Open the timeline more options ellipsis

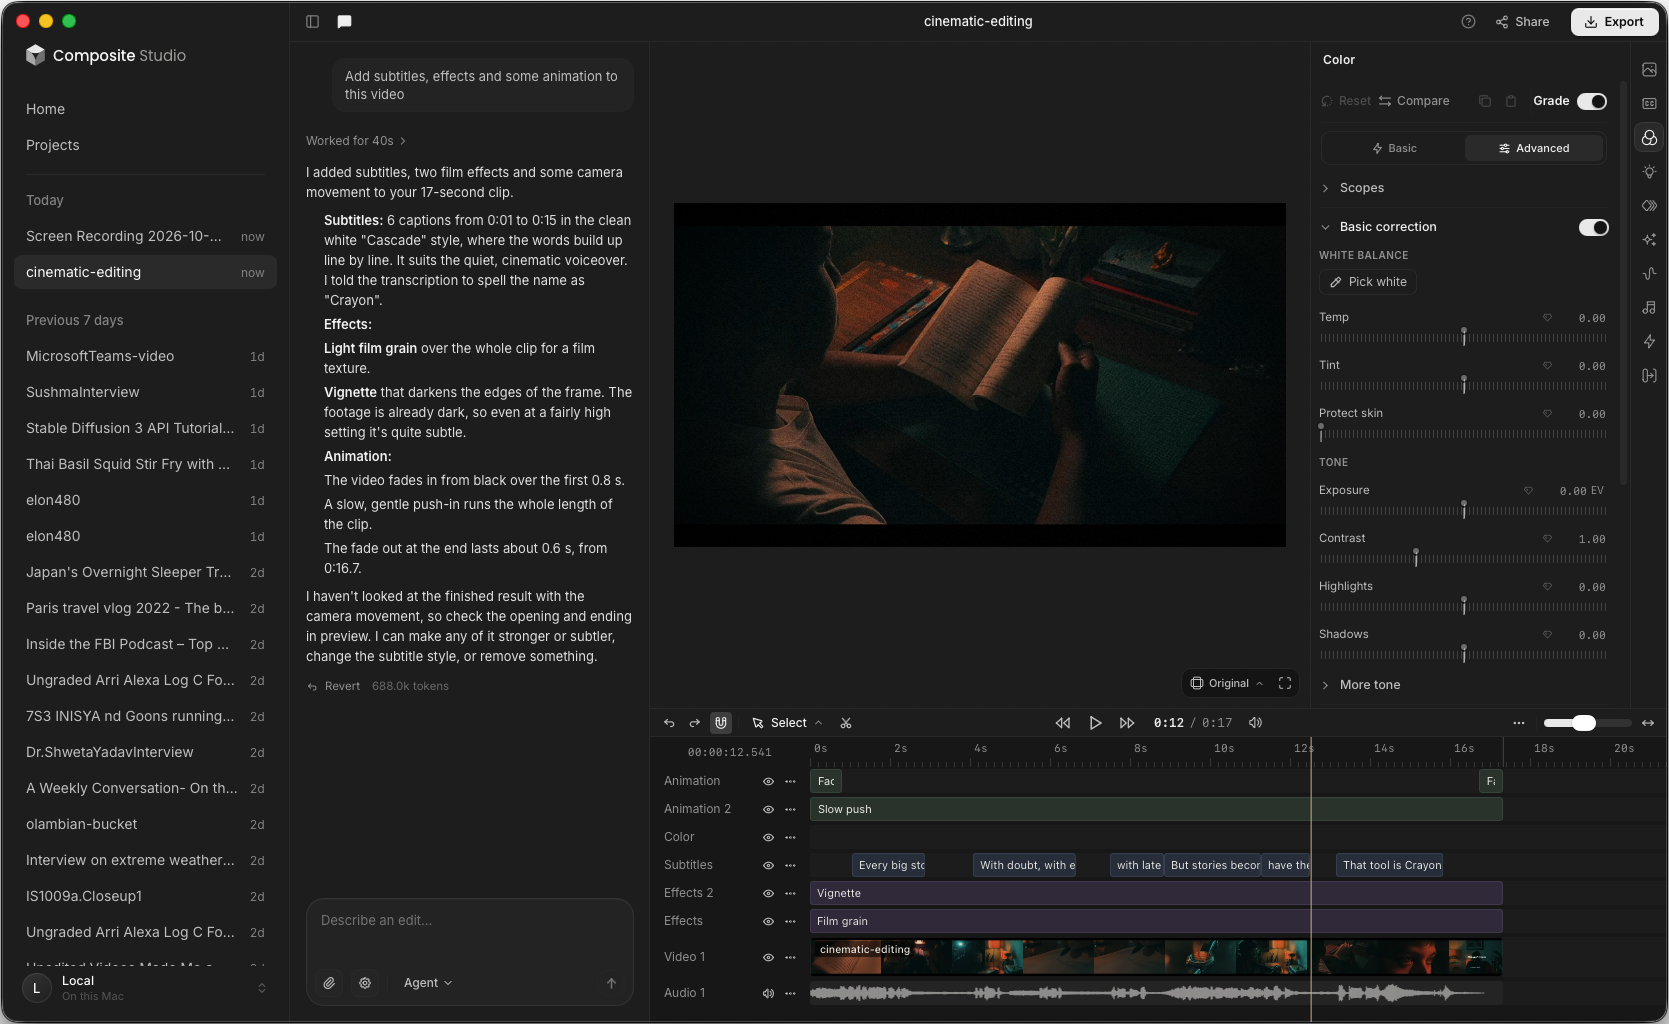pyautogui.click(x=1519, y=723)
